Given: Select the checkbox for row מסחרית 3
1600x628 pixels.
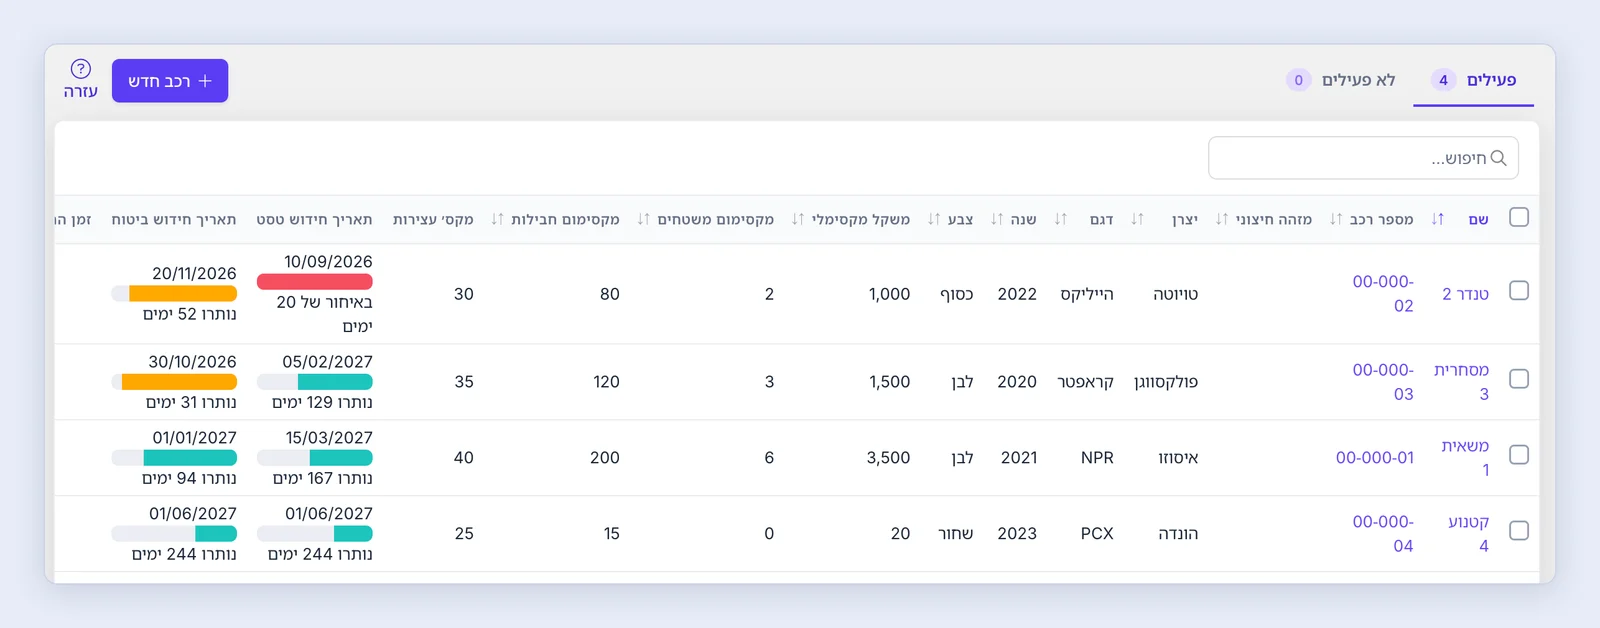Looking at the screenshot, I should click(1519, 379).
